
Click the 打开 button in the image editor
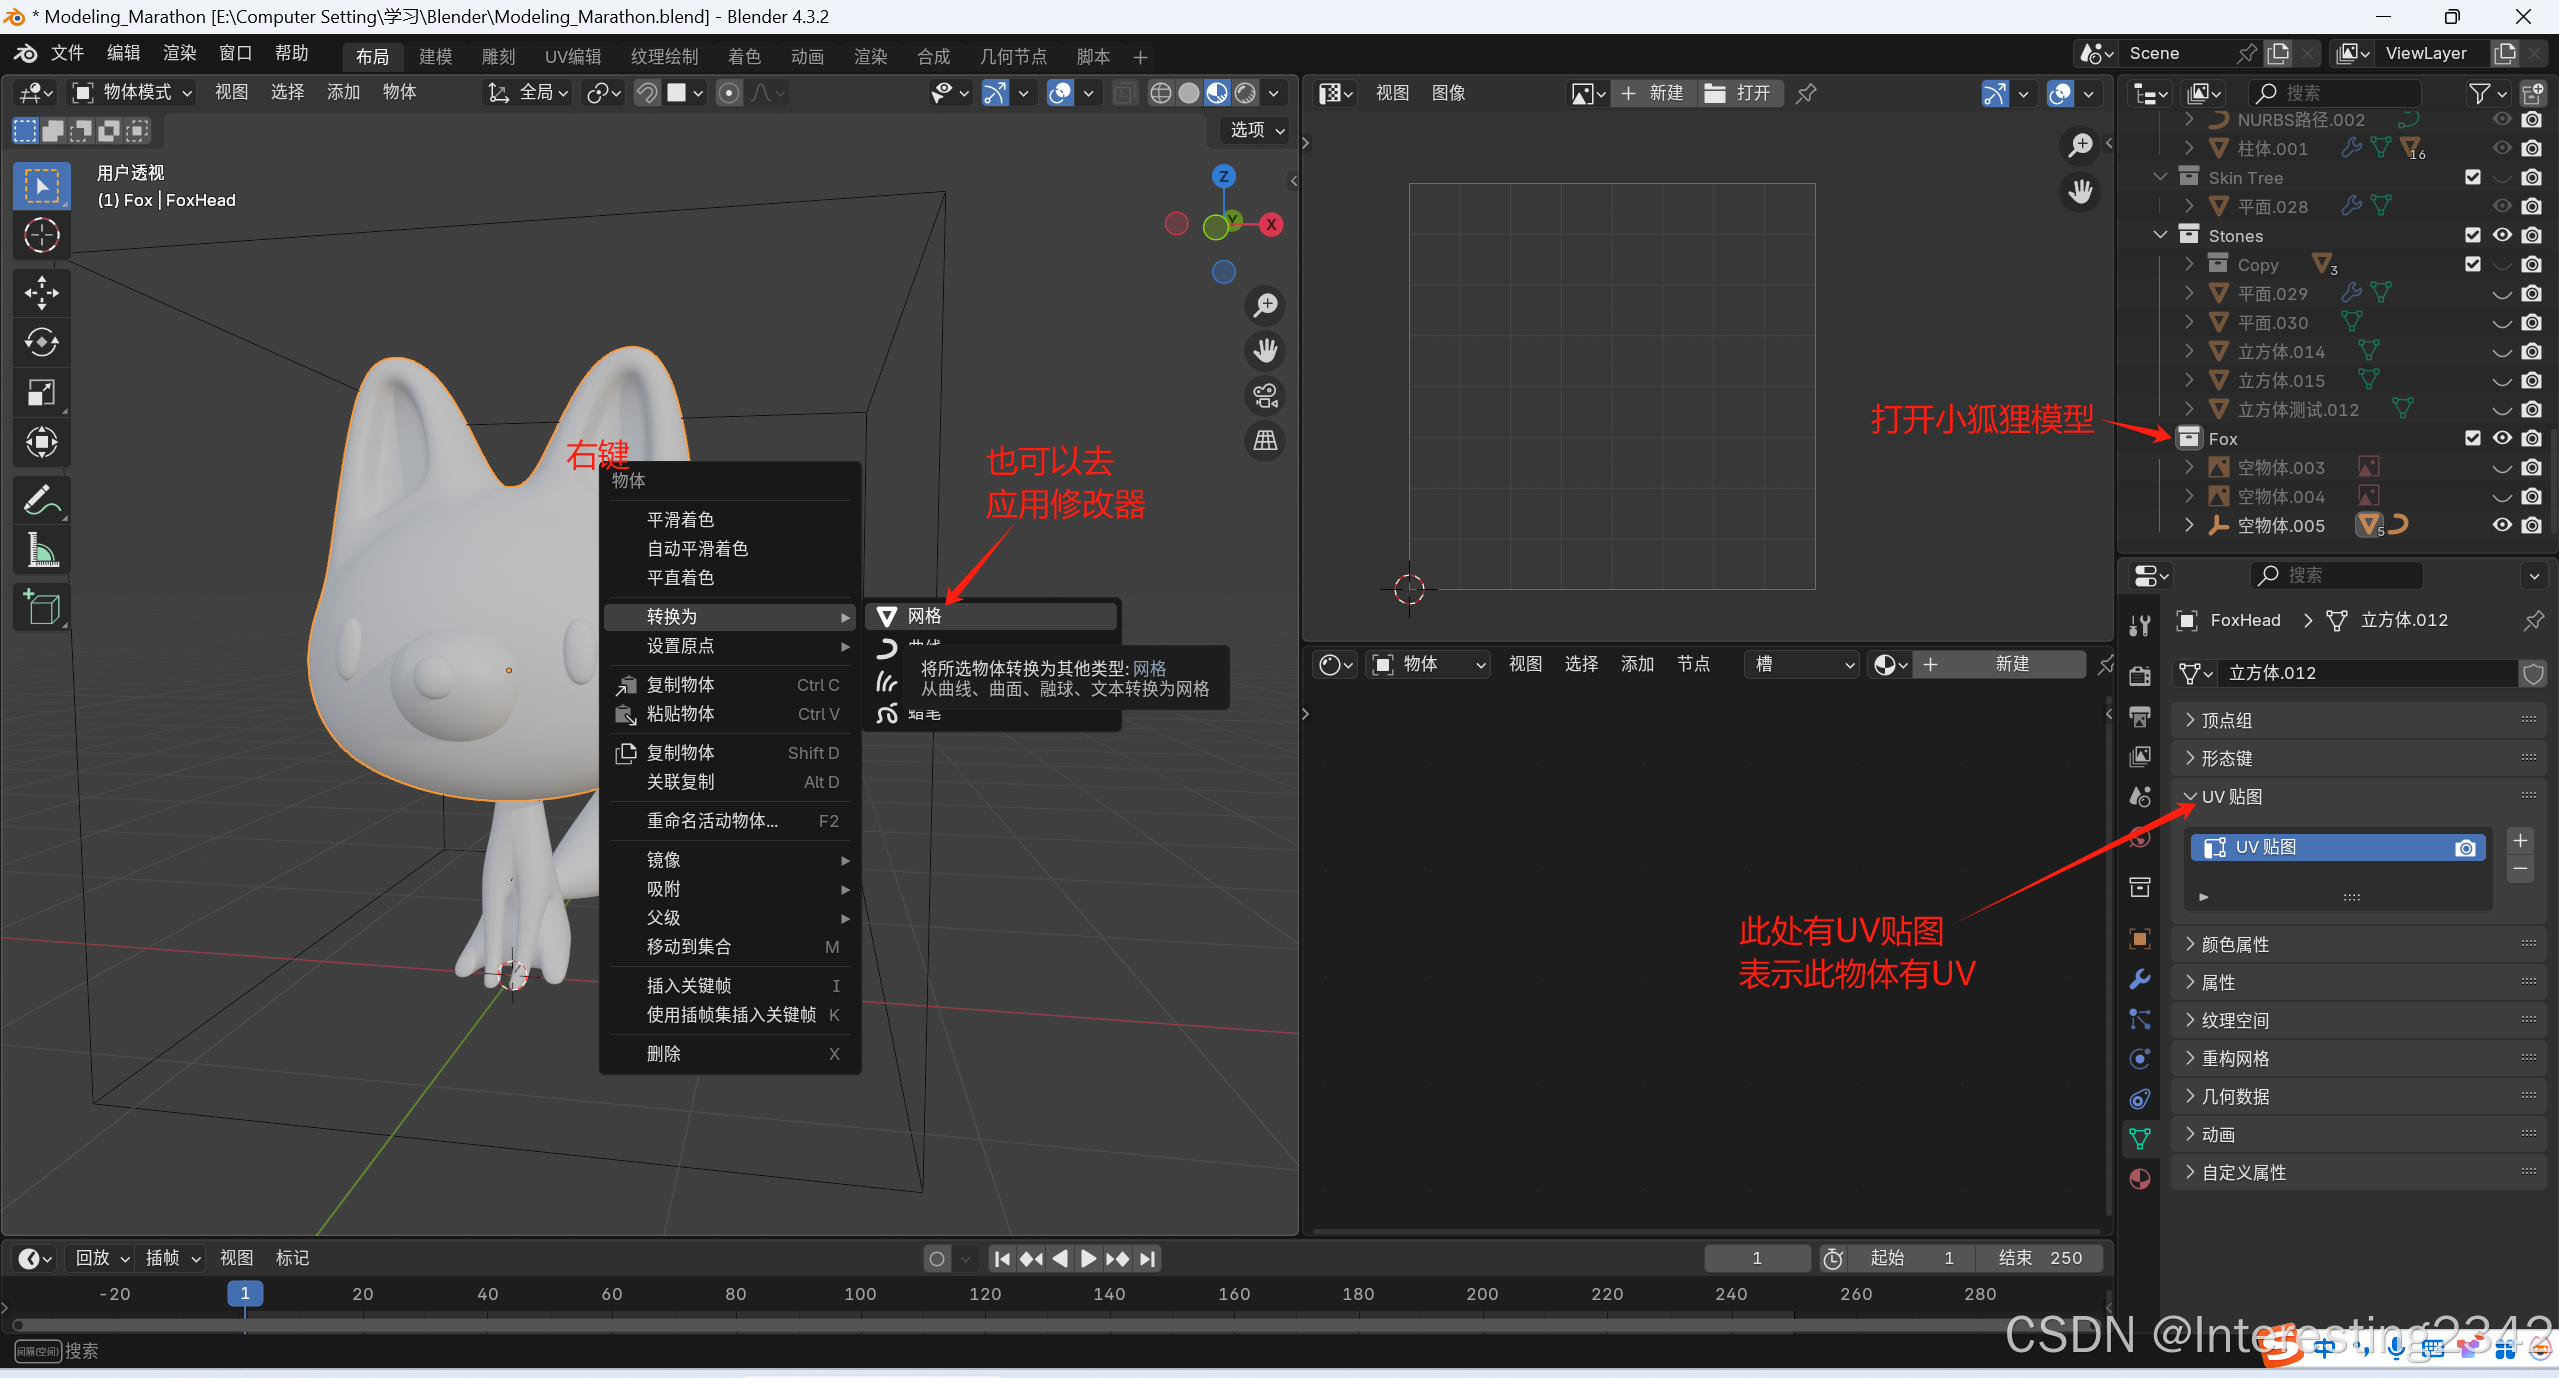click(1739, 93)
